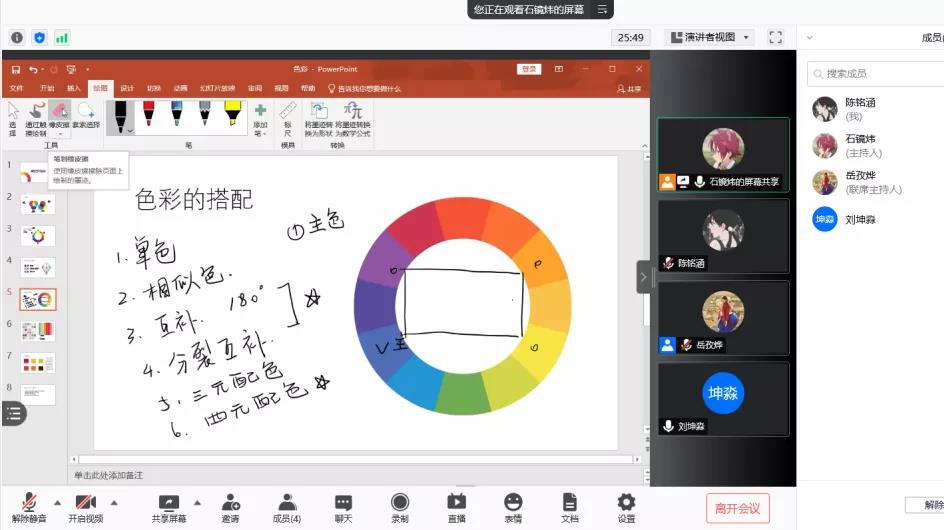Open the 表情 emoji reactions icon
The height and width of the screenshot is (530, 944).
513,507
